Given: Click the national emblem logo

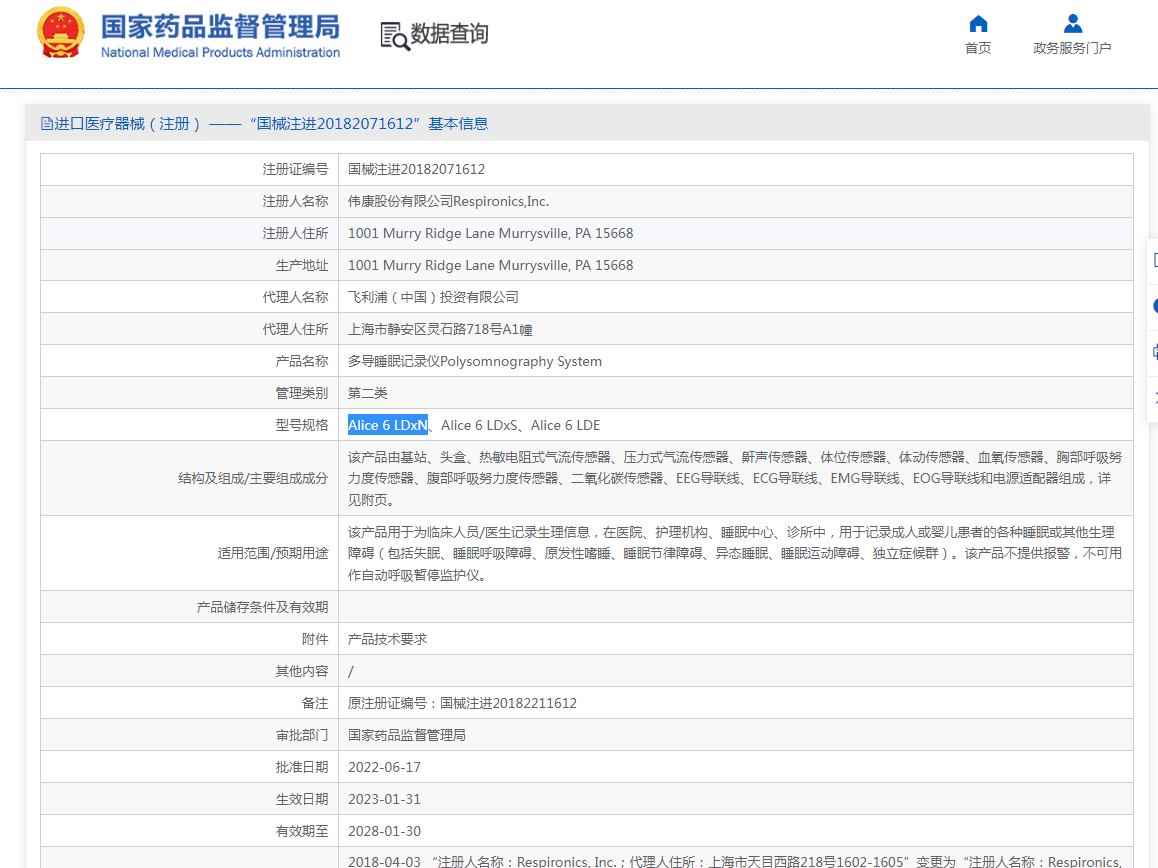Looking at the screenshot, I should [x=61, y=33].
